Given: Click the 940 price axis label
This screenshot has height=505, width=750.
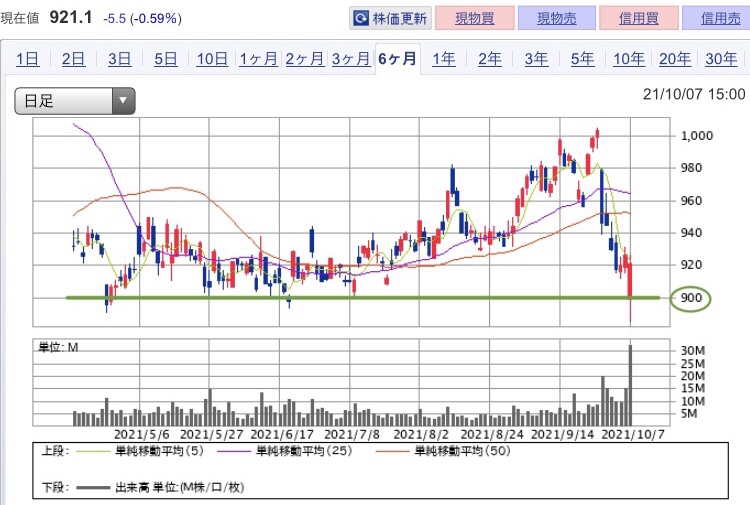Looking at the screenshot, I should (691, 233).
